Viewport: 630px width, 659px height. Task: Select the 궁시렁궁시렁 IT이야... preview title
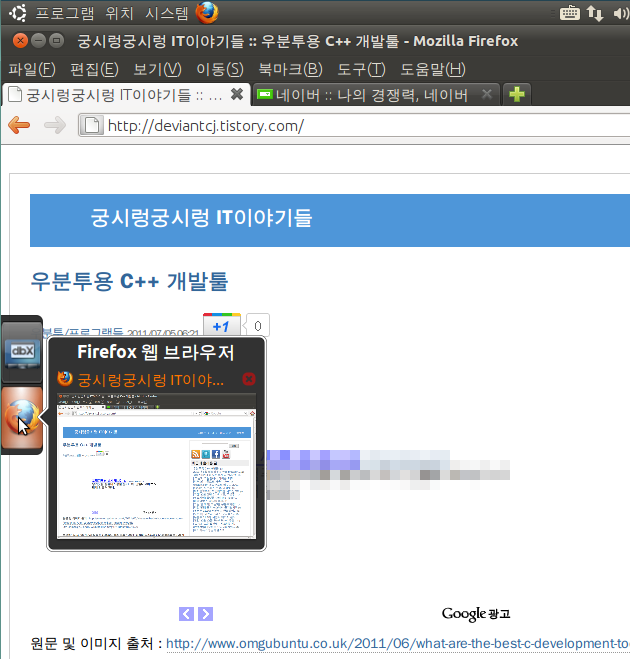pyautogui.click(x=150, y=380)
